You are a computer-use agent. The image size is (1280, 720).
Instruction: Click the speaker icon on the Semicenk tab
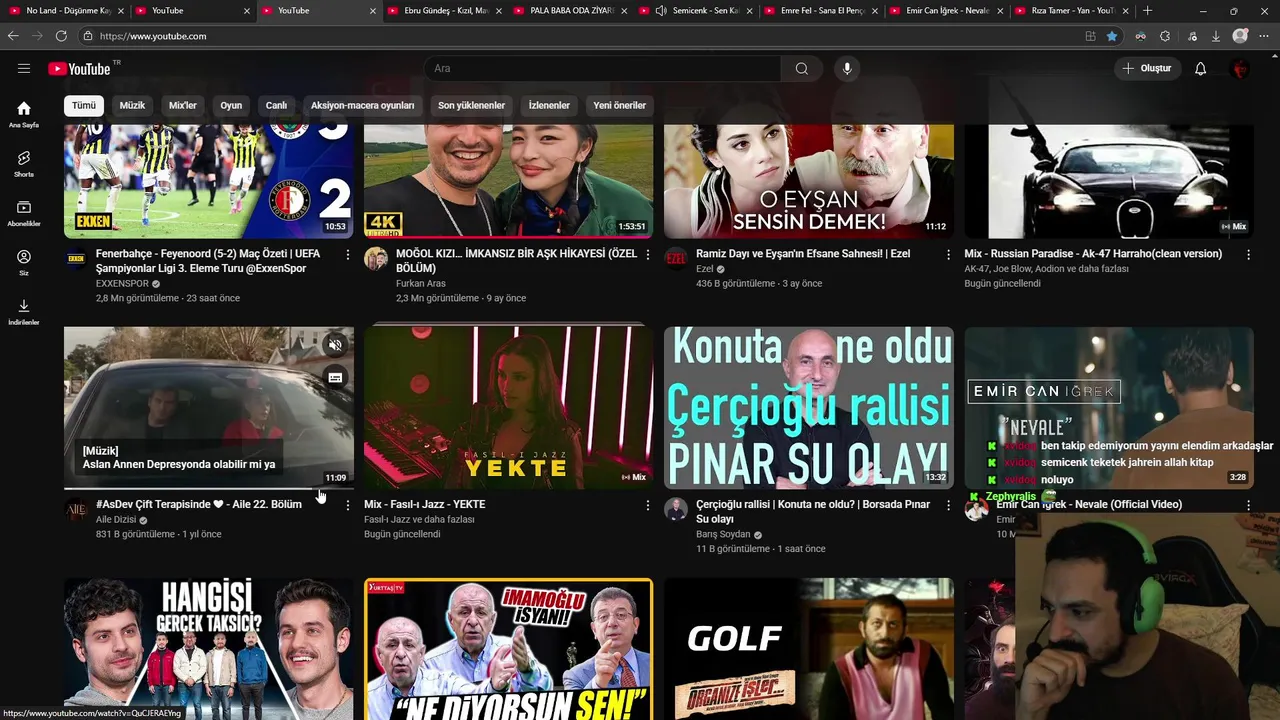point(661,10)
